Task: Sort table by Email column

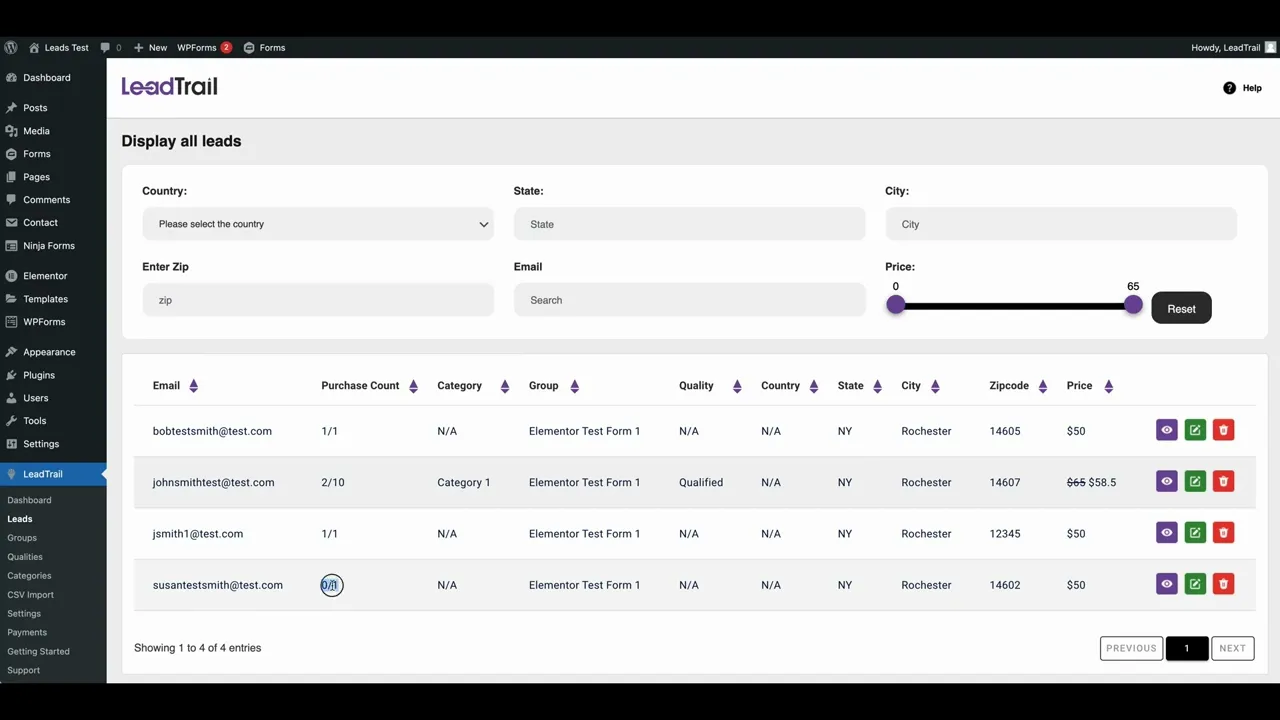Action: point(193,386)
